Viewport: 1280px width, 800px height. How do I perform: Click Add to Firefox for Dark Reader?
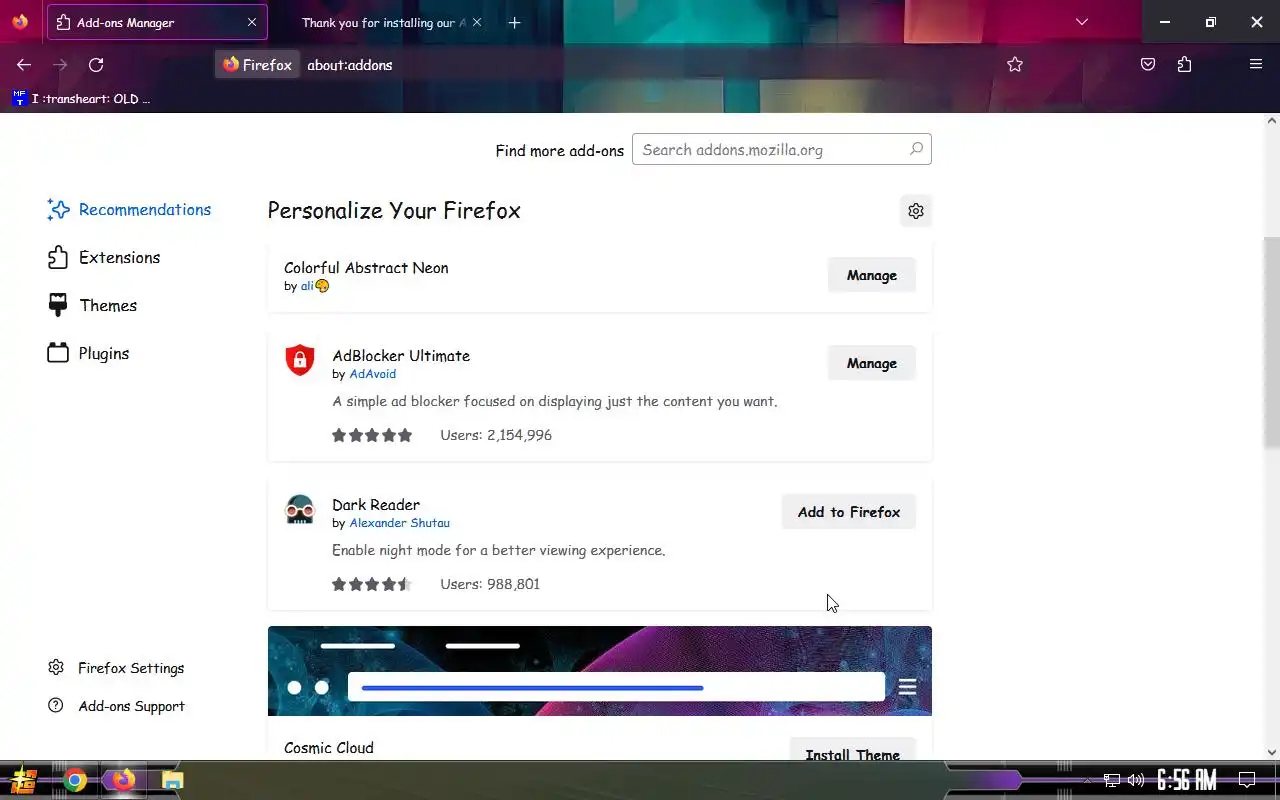click(849, 512)
